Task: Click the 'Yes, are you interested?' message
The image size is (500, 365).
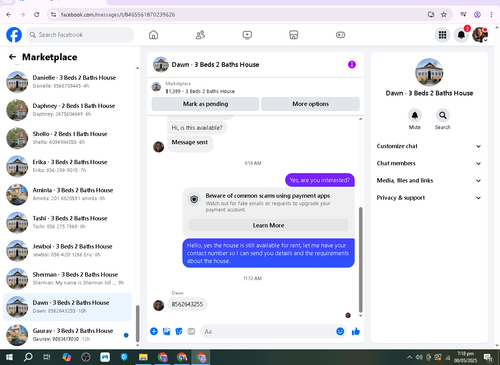Action: 320,180
